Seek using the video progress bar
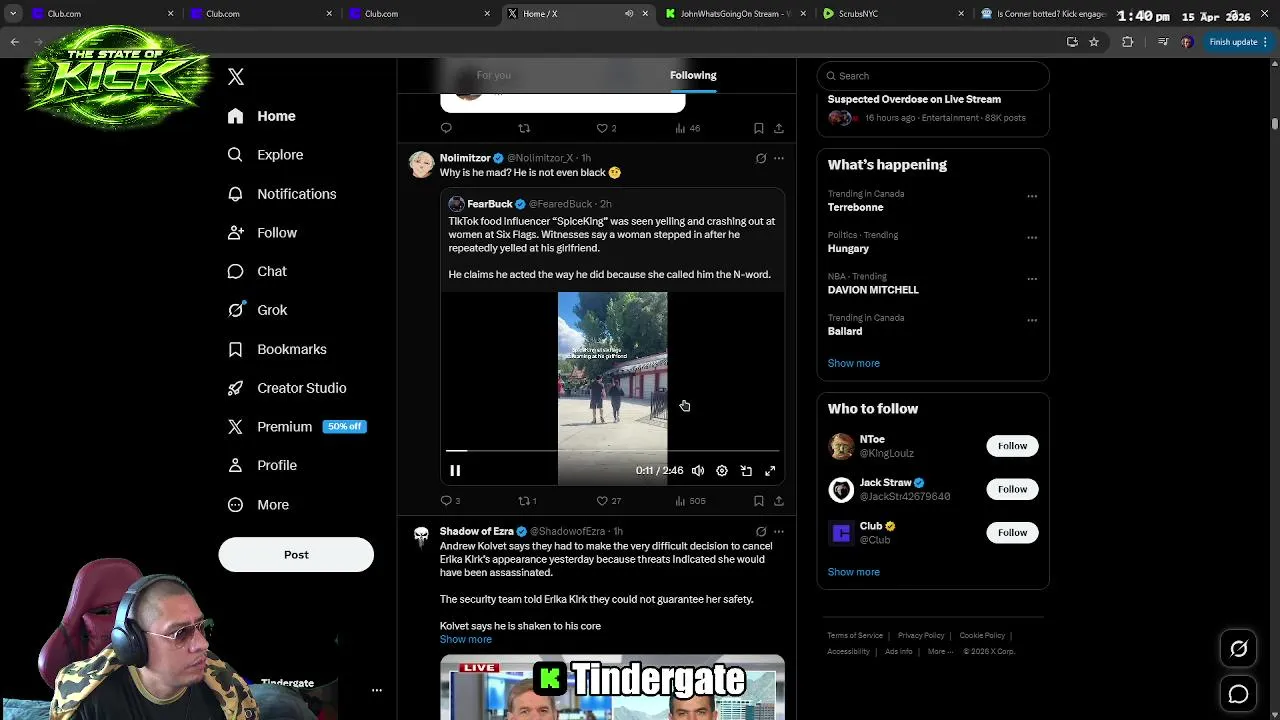This screenshot has width=1280, height=720. coord(612,451)
